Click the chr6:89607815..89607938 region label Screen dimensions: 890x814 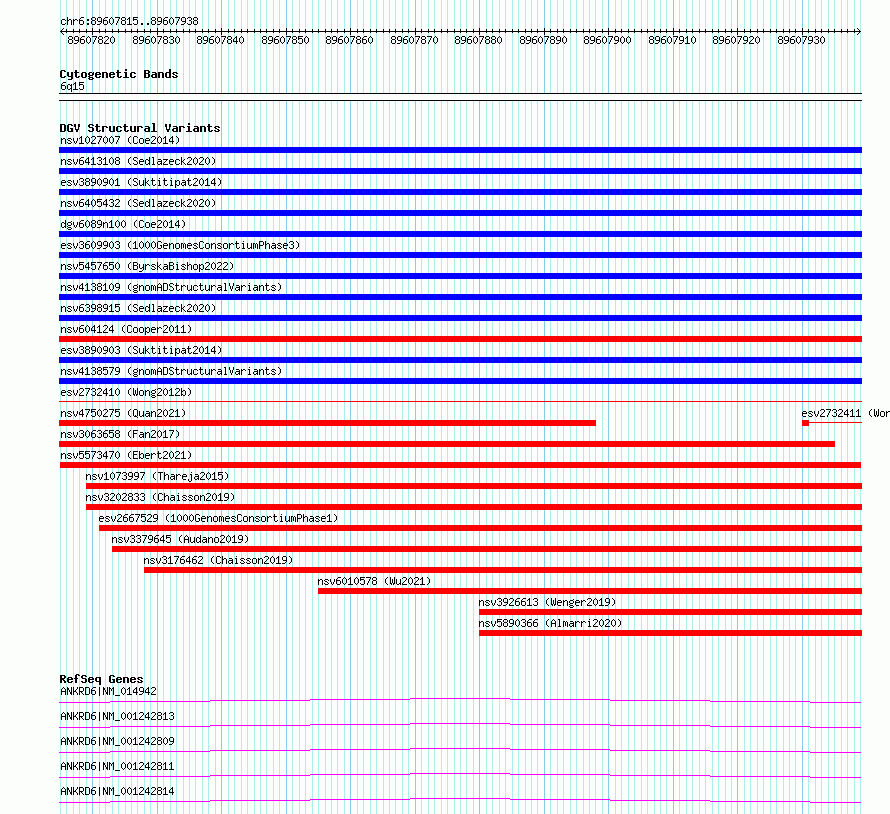(x=129, y=22)
